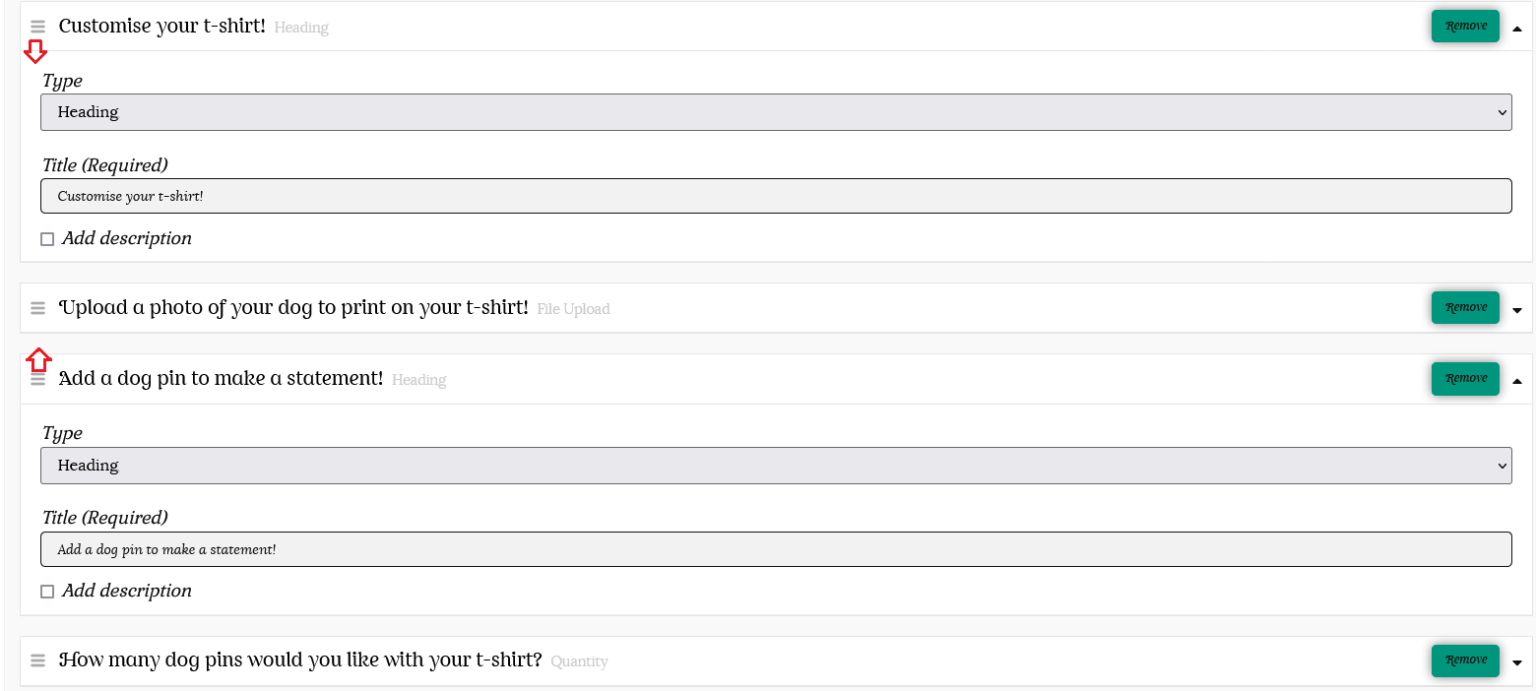Screen dimensions: 1536x691
Task: Focus the Title field containing Customise your t-shirt!
Action: click(x=775, y=196)
